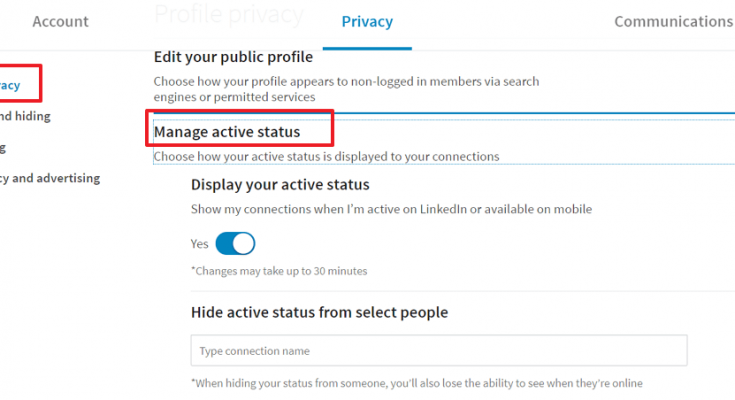Click the hiding status footnote text
Screen dimensions: 735x400
(417, 383)
